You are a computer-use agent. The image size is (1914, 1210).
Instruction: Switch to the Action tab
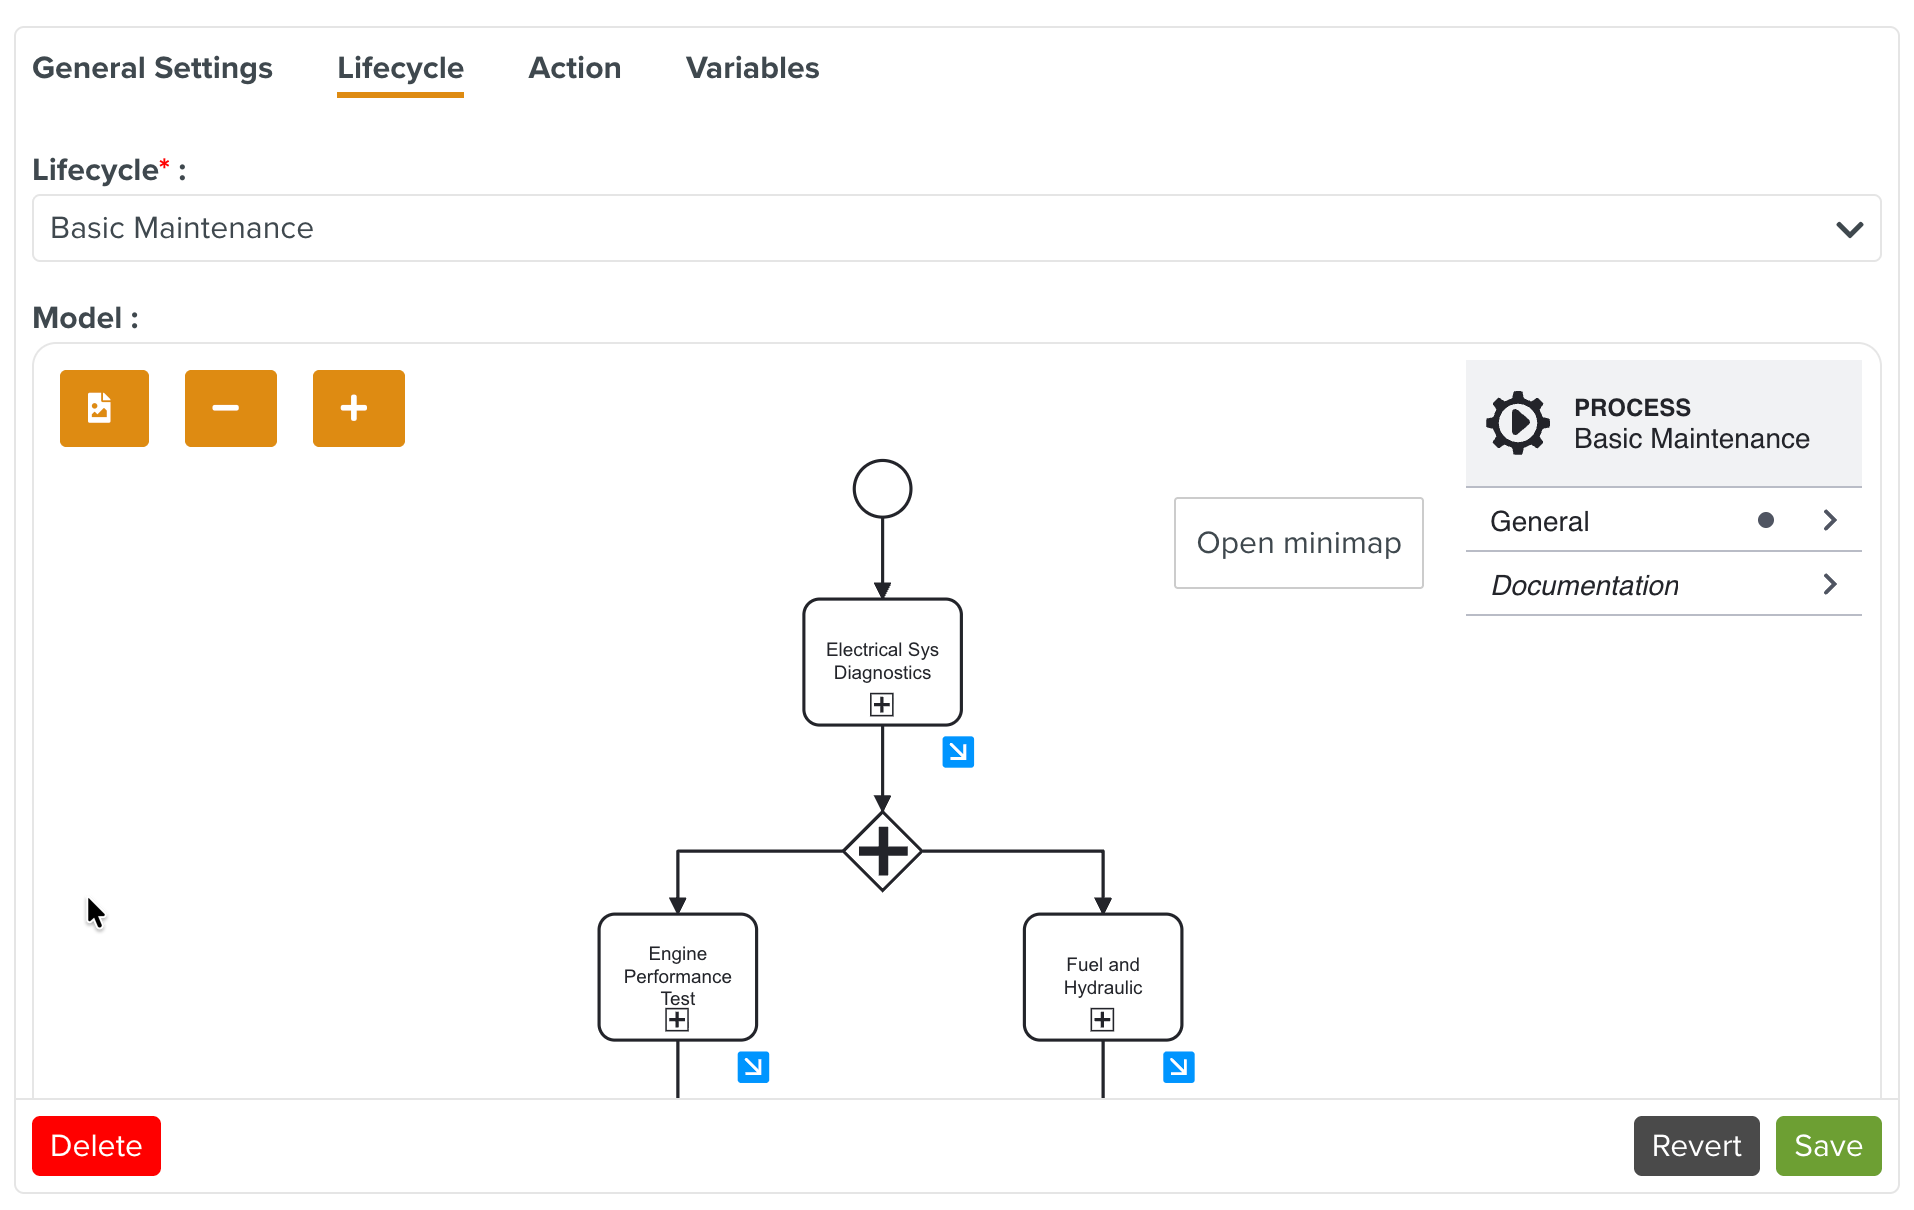click(574, 68)
